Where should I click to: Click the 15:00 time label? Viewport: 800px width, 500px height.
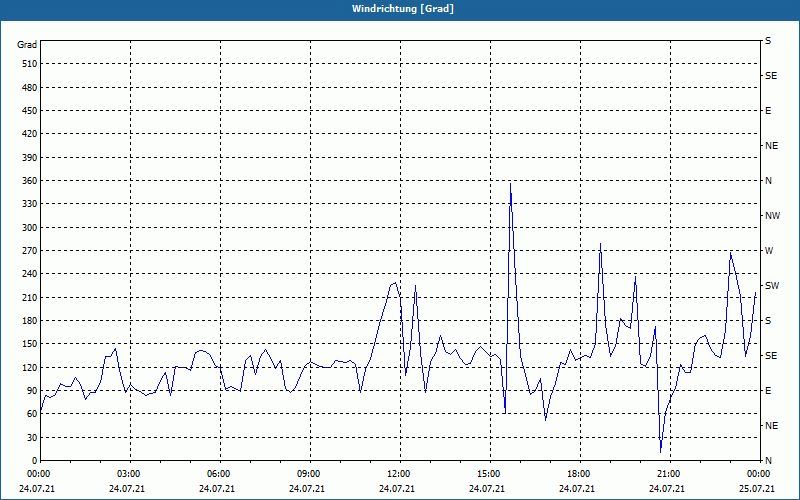pyautogui.click(x=487, y=474)
